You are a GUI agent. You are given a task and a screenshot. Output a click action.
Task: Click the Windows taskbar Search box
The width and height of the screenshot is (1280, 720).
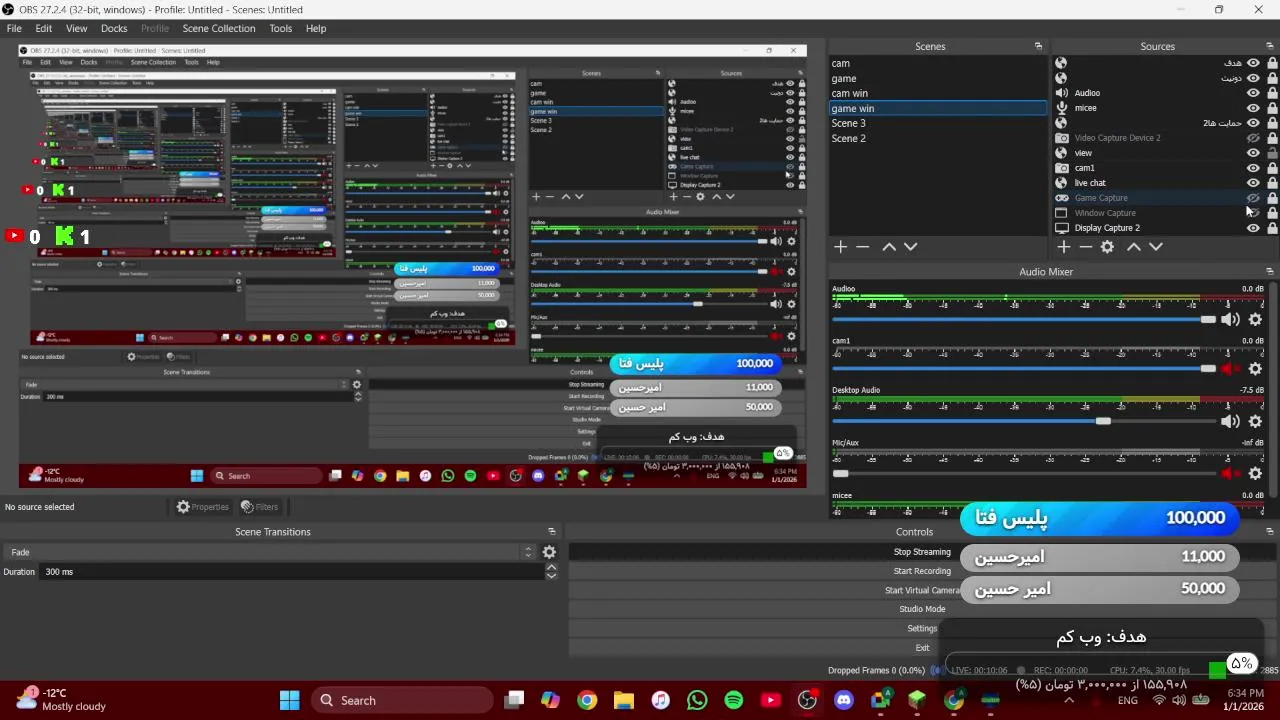404,700
